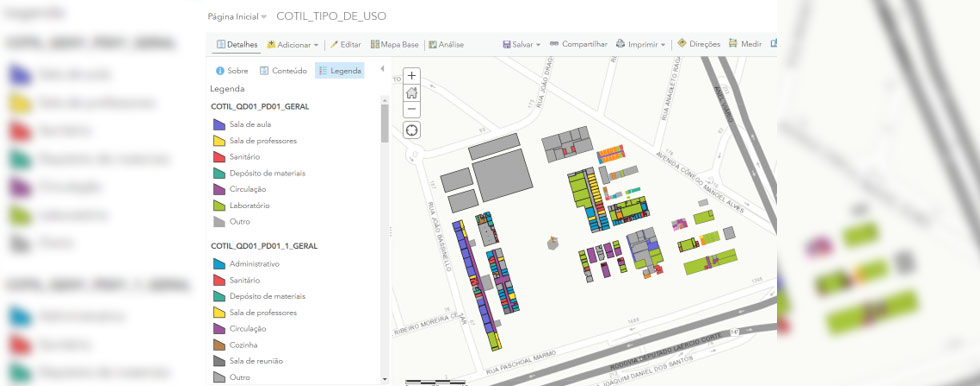Switch to the Conteúdo tab

click(283, 71)
